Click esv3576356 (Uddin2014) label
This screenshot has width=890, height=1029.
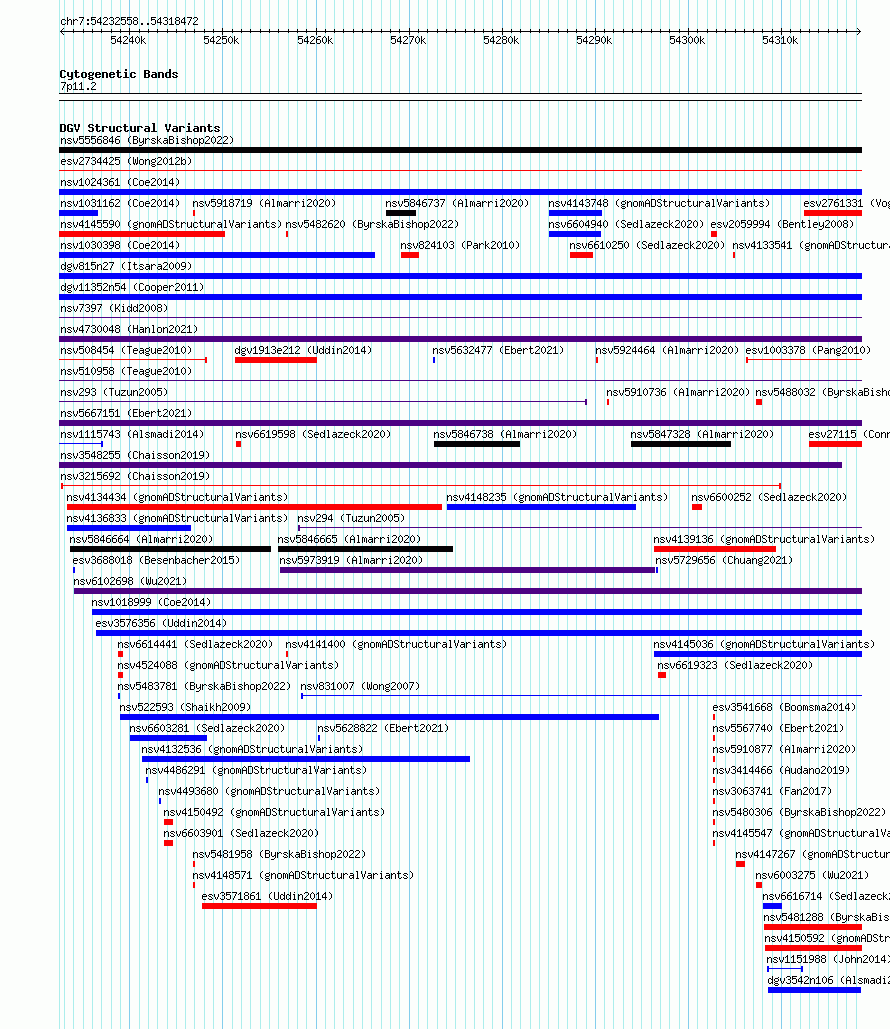pyautogui.click(x=161, y=623)
